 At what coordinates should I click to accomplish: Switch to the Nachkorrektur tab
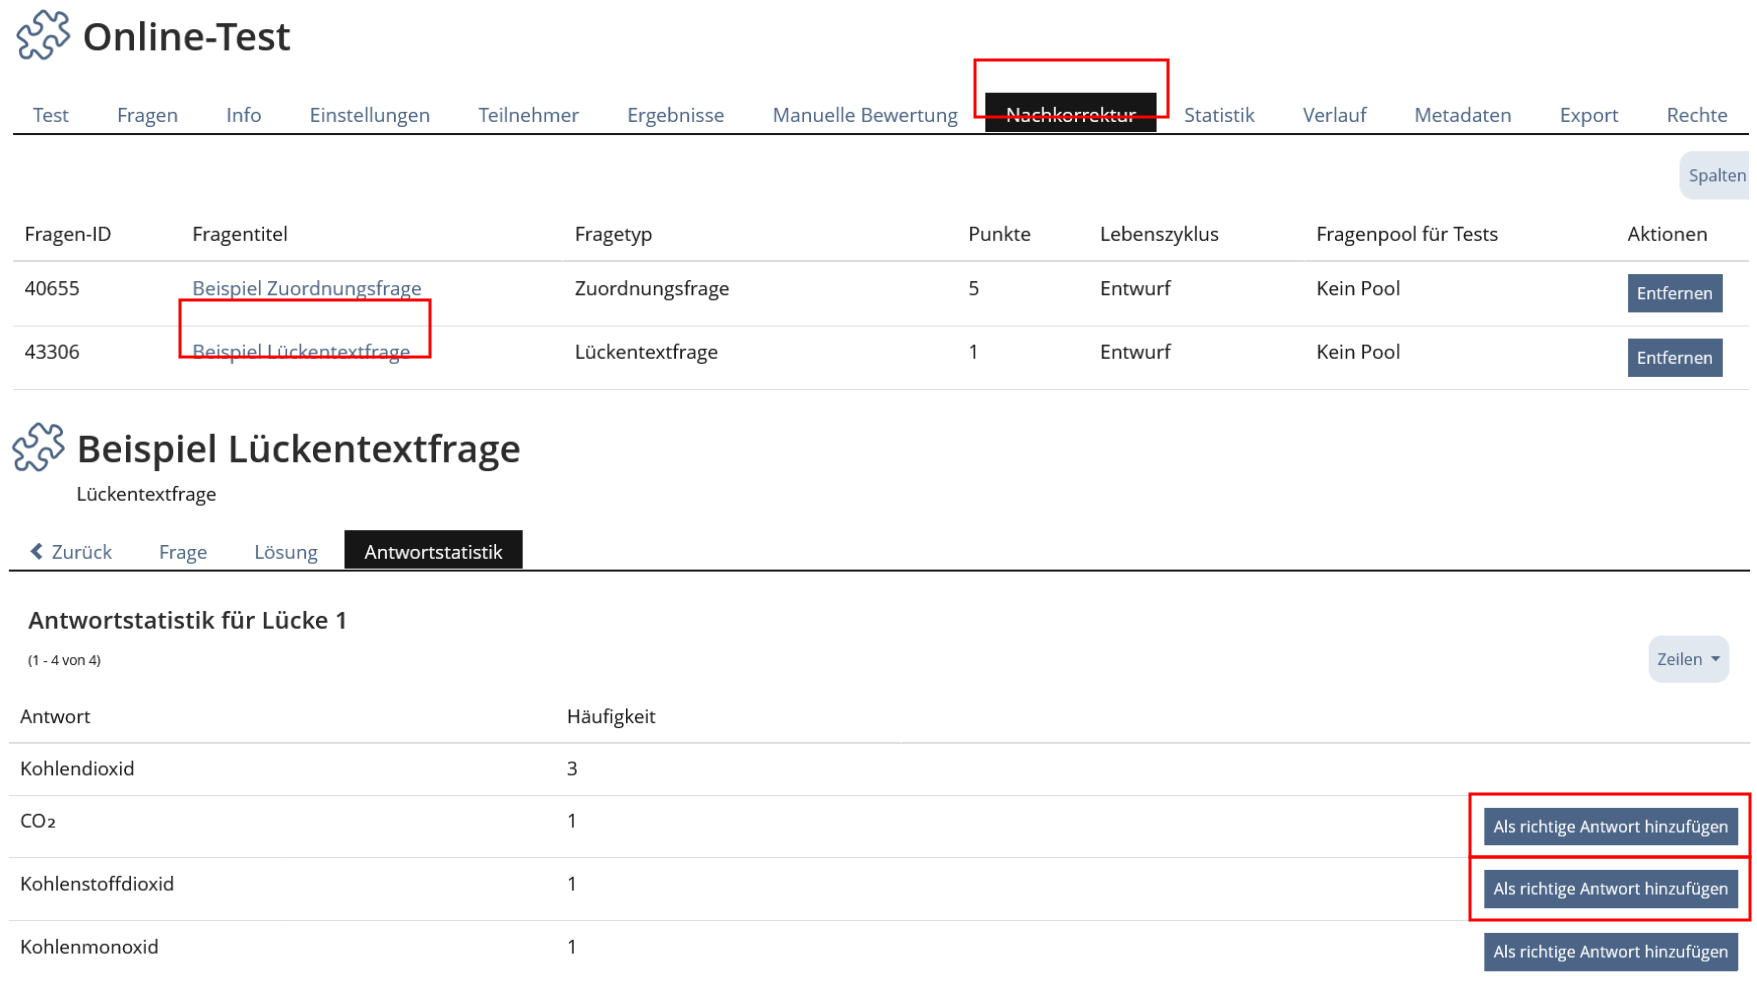click(x=1070, y=114)
